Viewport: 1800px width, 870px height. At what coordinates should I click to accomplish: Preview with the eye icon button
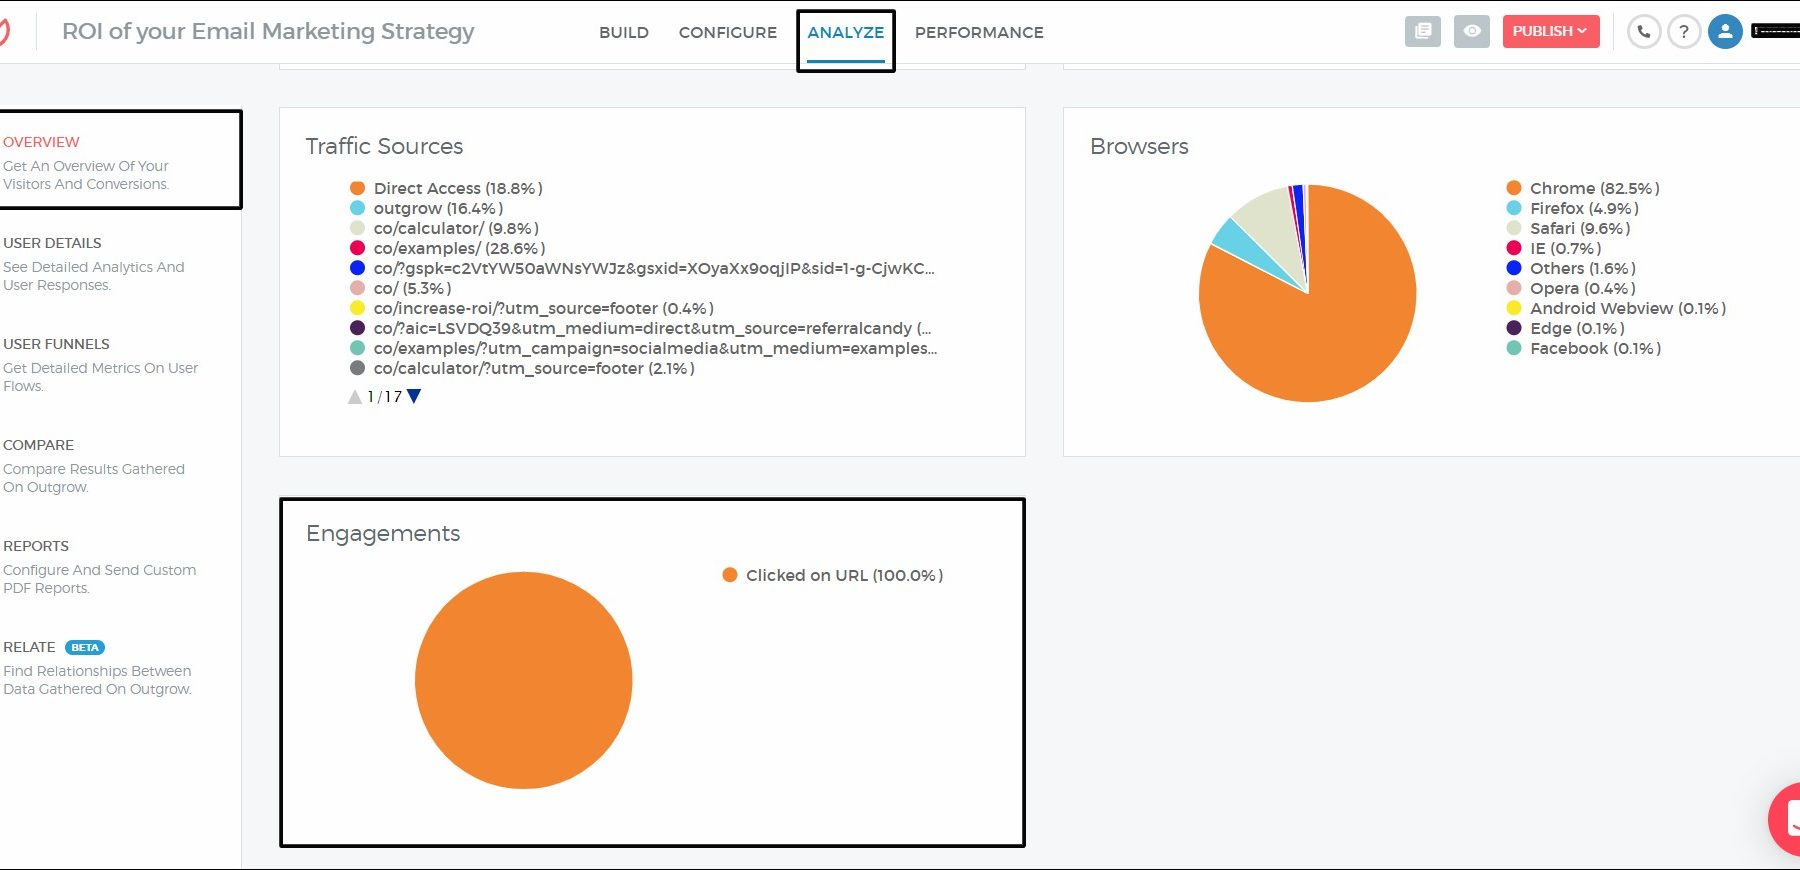coord(1471,31)
